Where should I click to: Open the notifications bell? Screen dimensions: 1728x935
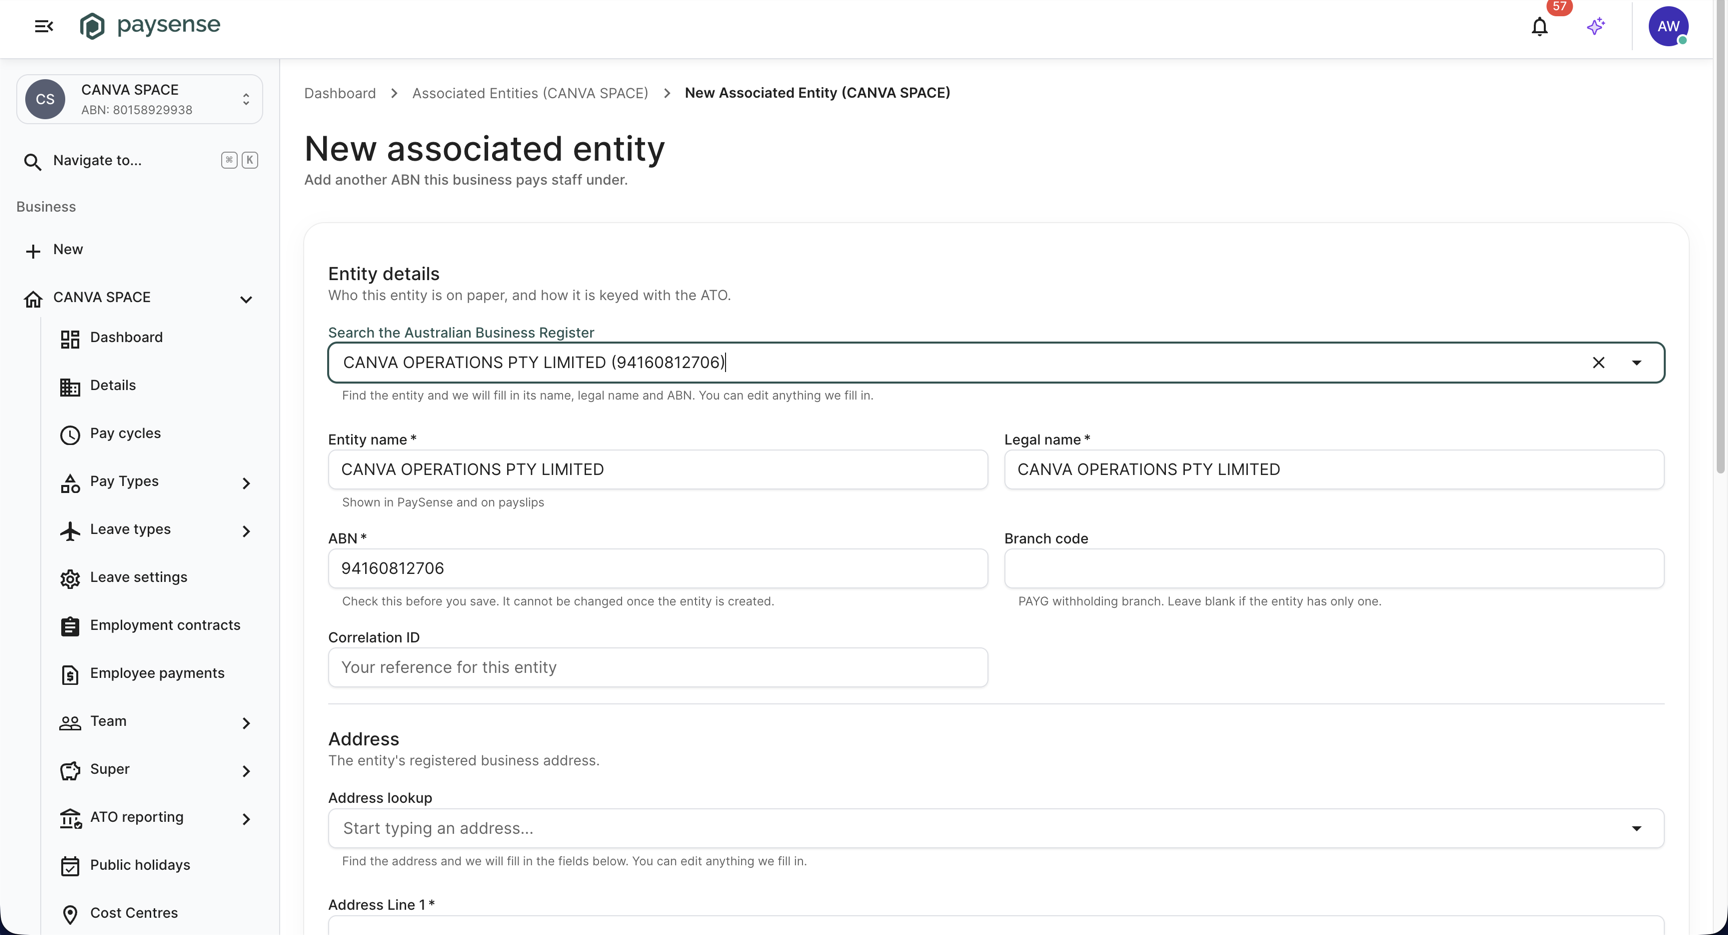1540,27
